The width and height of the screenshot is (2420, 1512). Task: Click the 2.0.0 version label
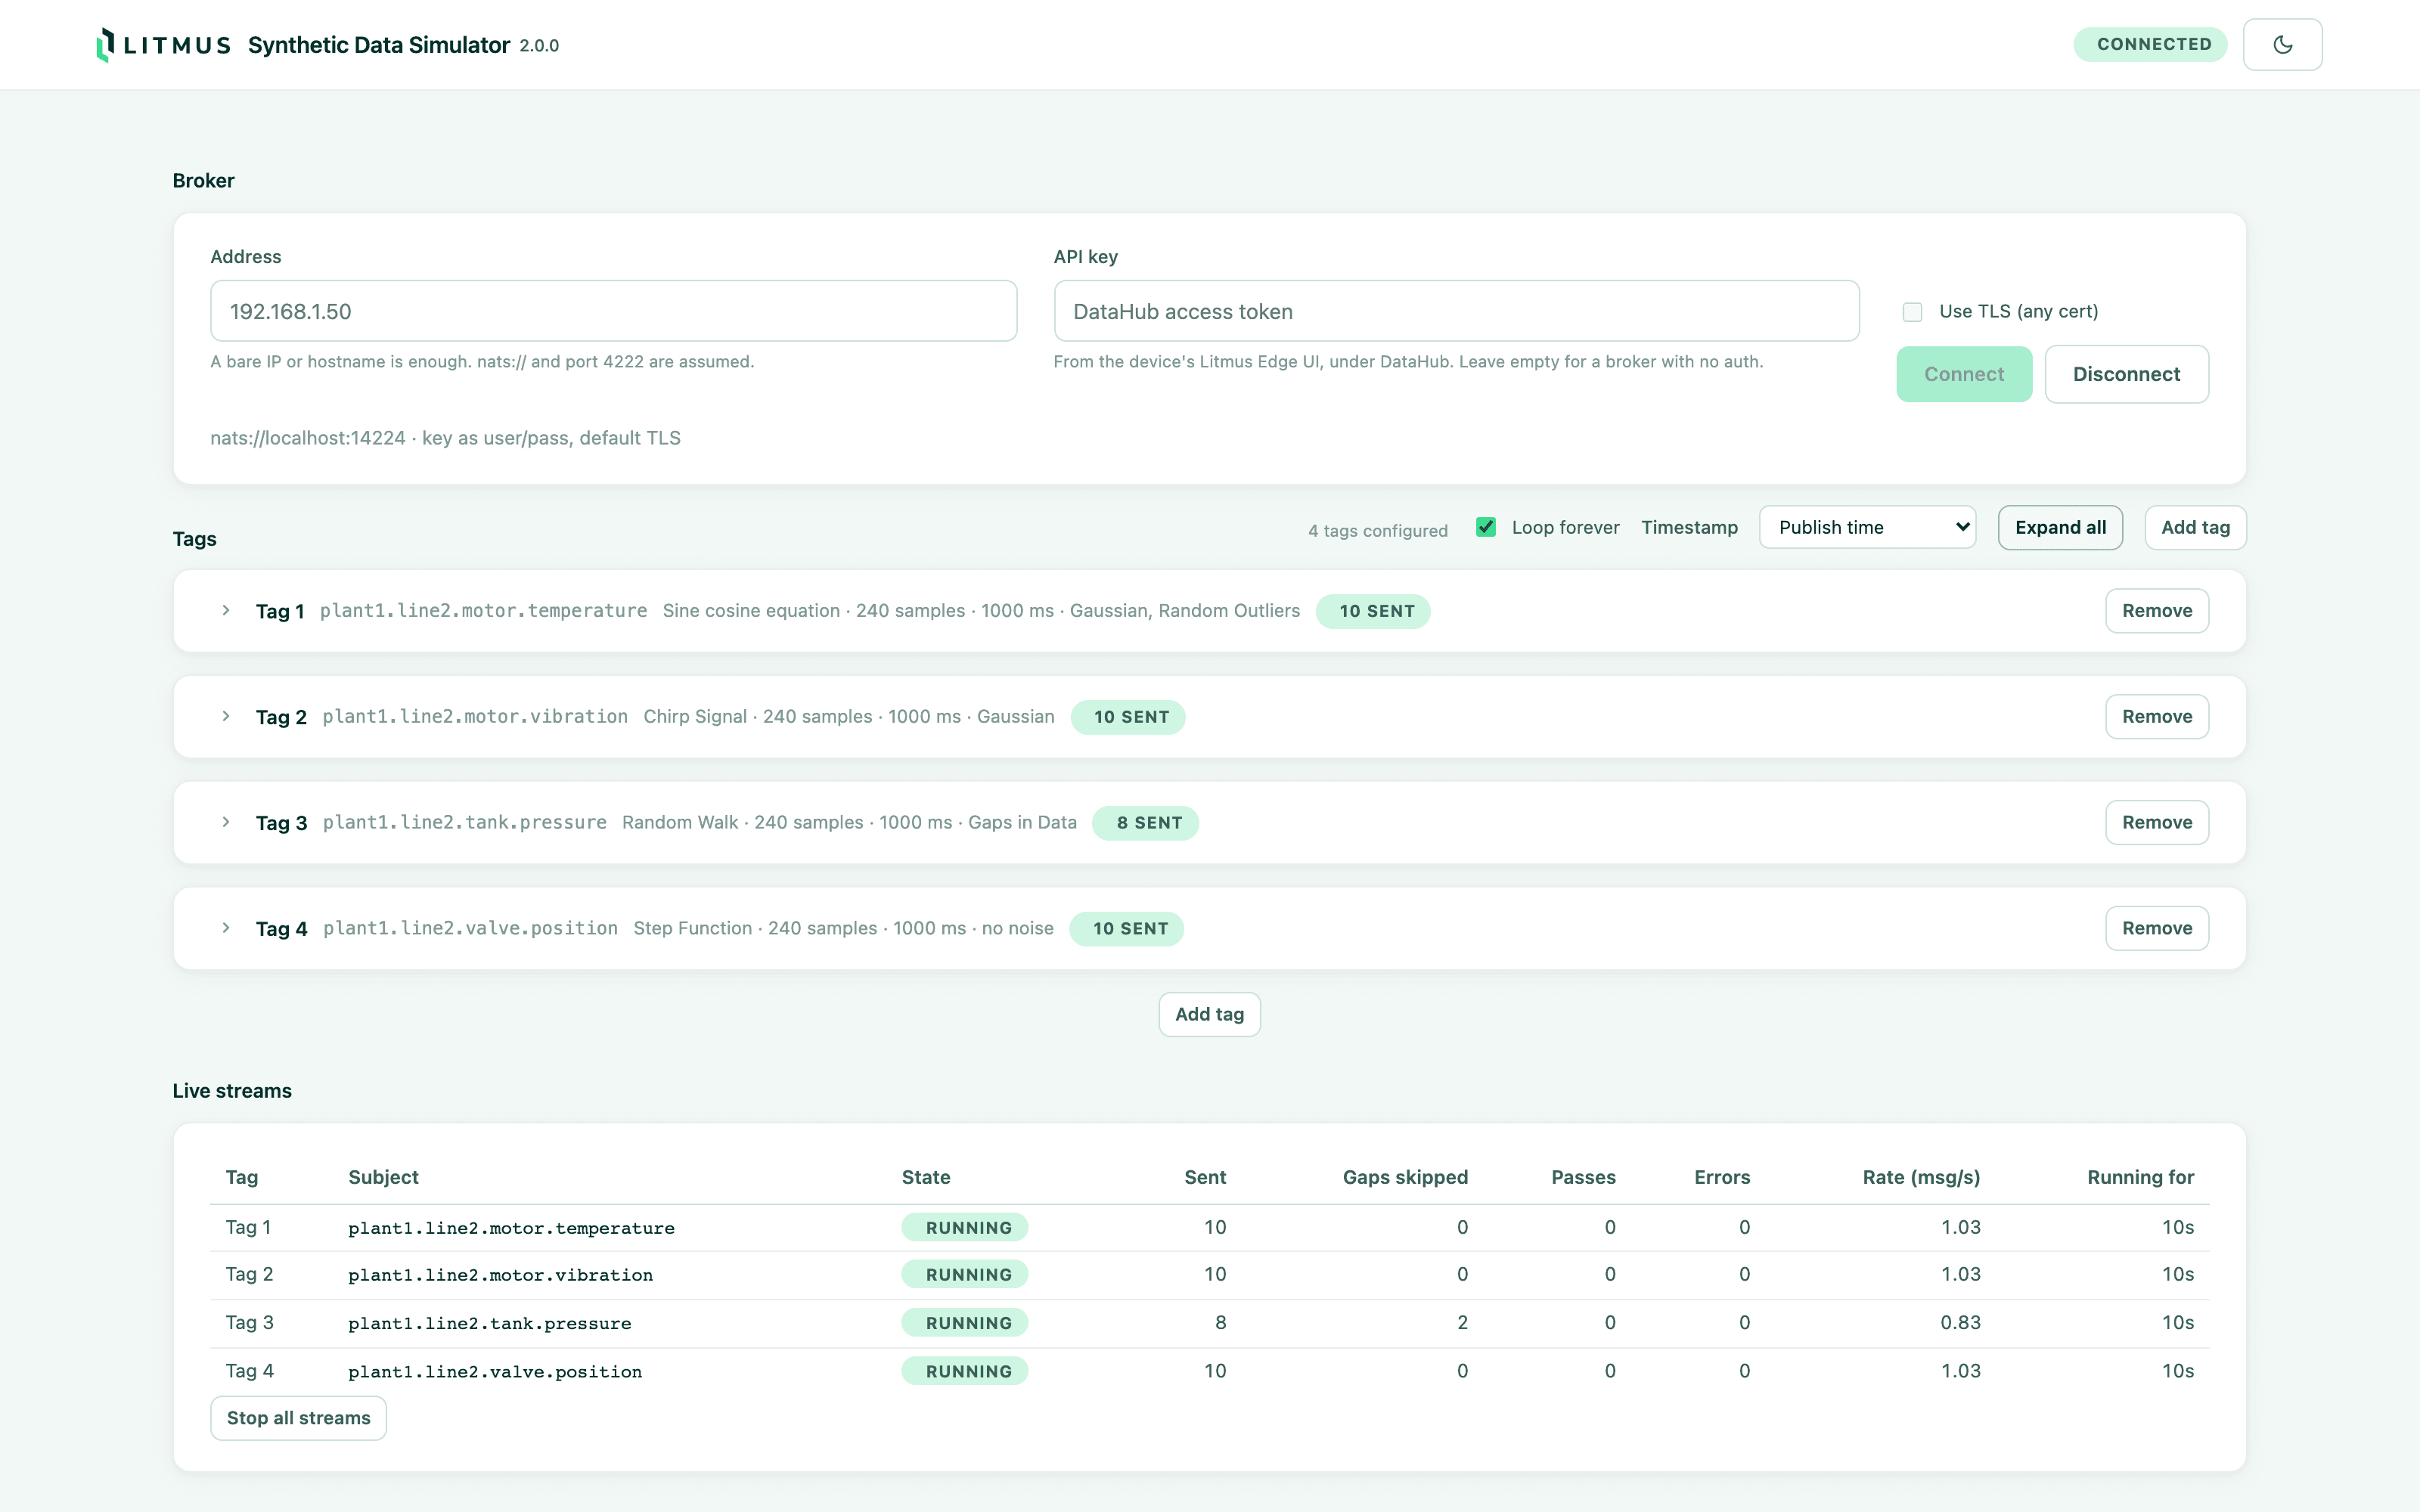(539, 46)
